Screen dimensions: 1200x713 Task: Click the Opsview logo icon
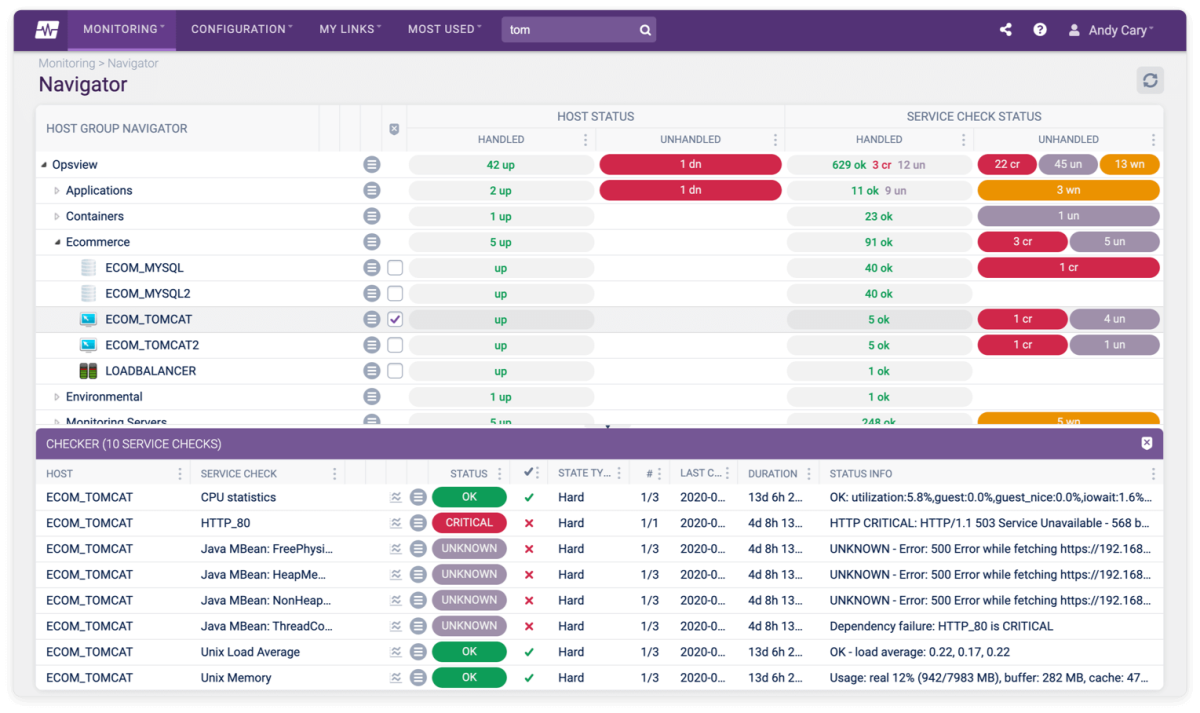(x=46, y=29)
